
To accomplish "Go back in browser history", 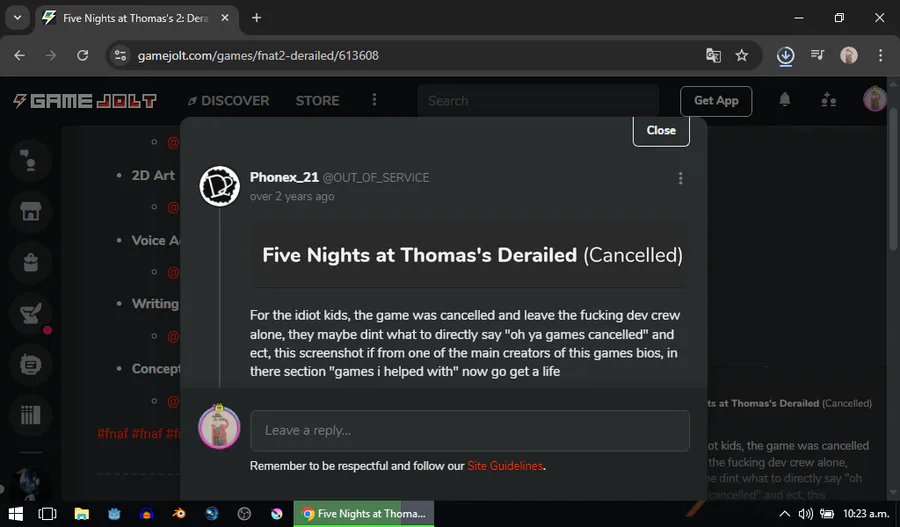I will click(x=20, y=56).
